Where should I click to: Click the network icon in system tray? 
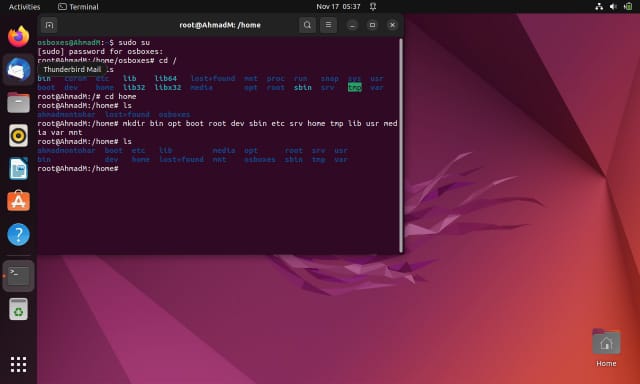(599, 7)
